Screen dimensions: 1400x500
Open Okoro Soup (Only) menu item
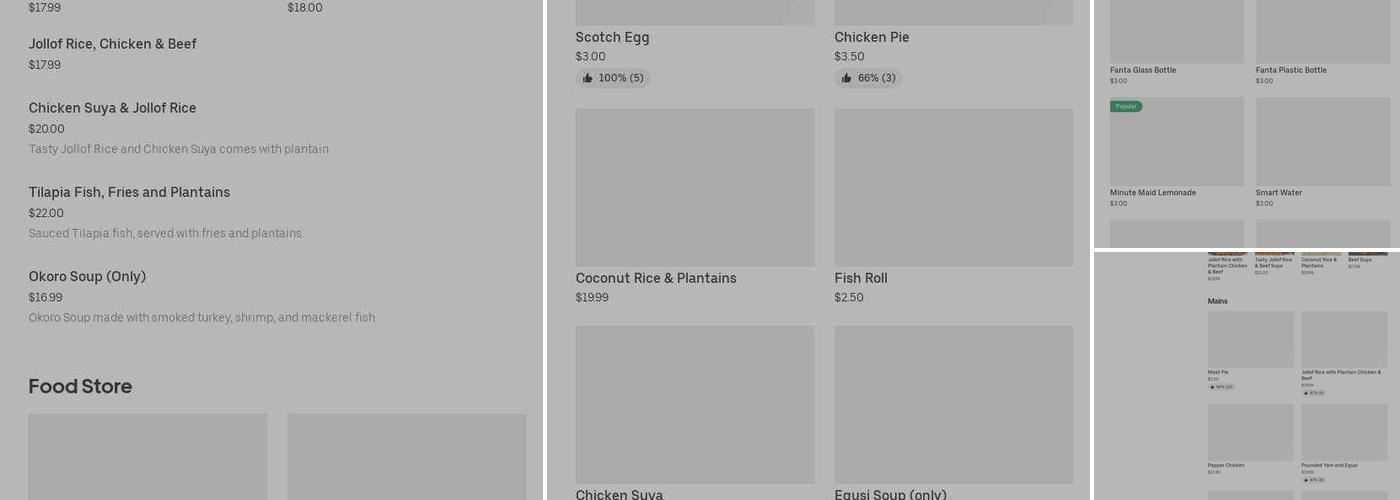[x=87, y=276]
